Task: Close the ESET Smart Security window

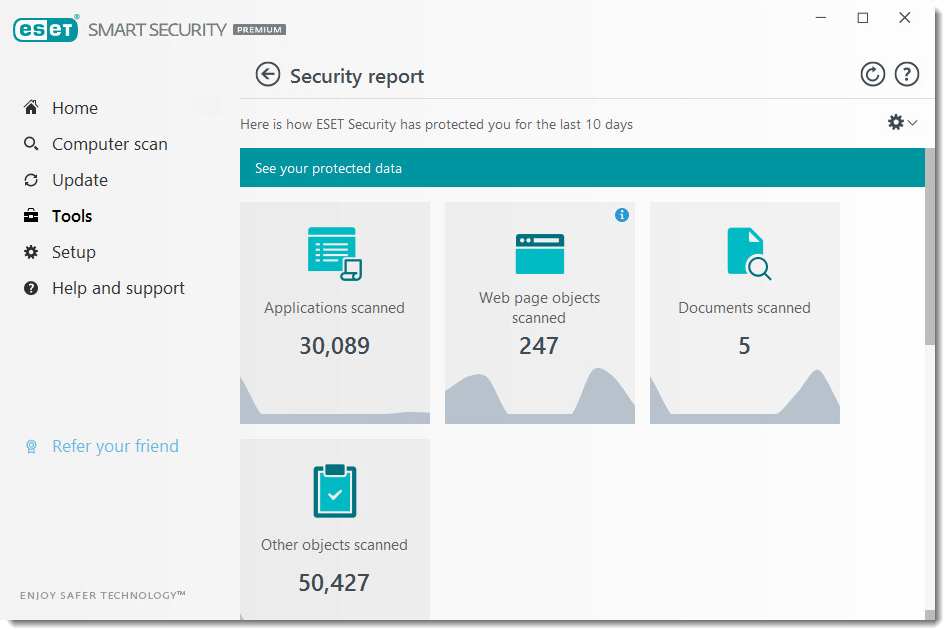Action: (x=904, y=18)
